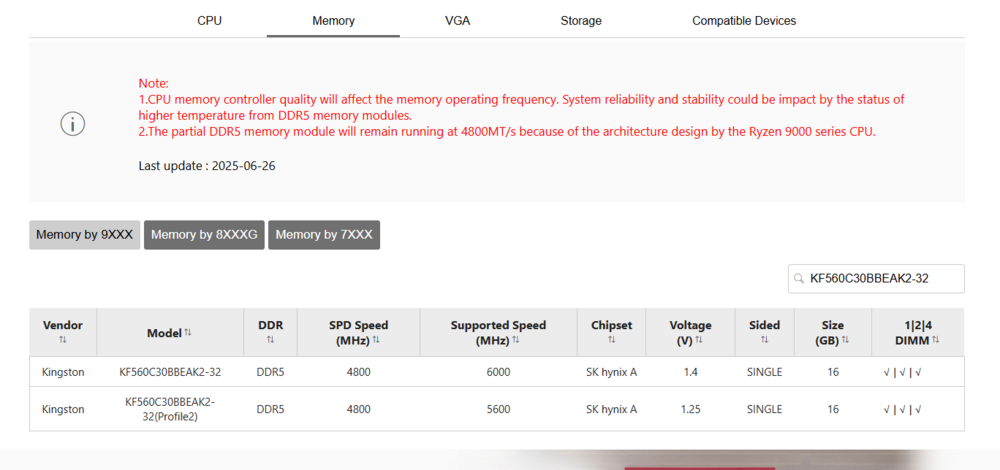Image resolution: width=1000 pixels, height=470 pixels.
Task: Go to the Storage tab
Action: (581, 20)
